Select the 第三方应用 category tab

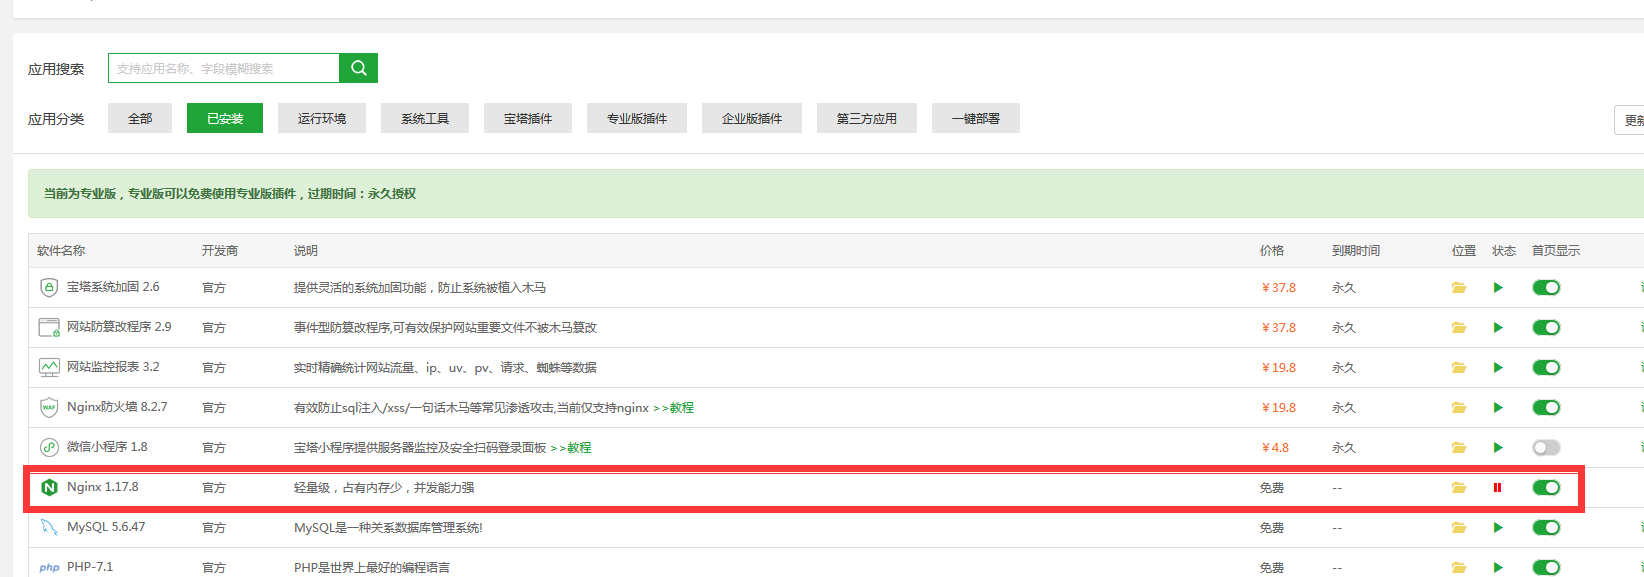click(x=867, y=118)
